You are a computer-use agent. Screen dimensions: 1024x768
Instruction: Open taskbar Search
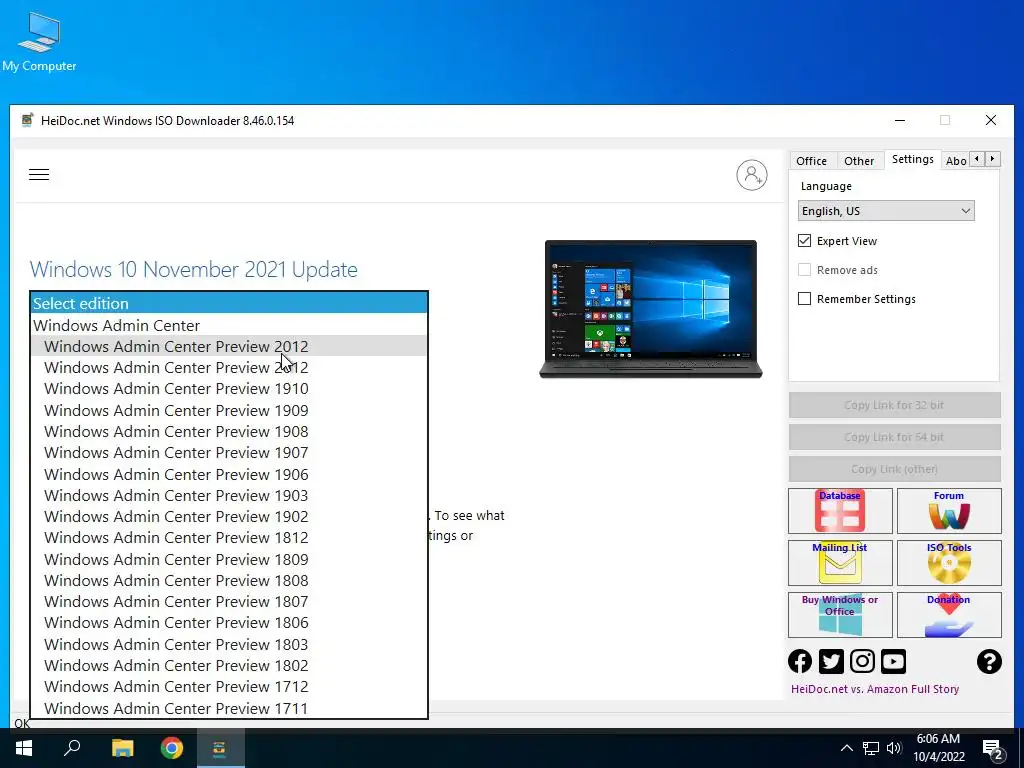[72, 748]
